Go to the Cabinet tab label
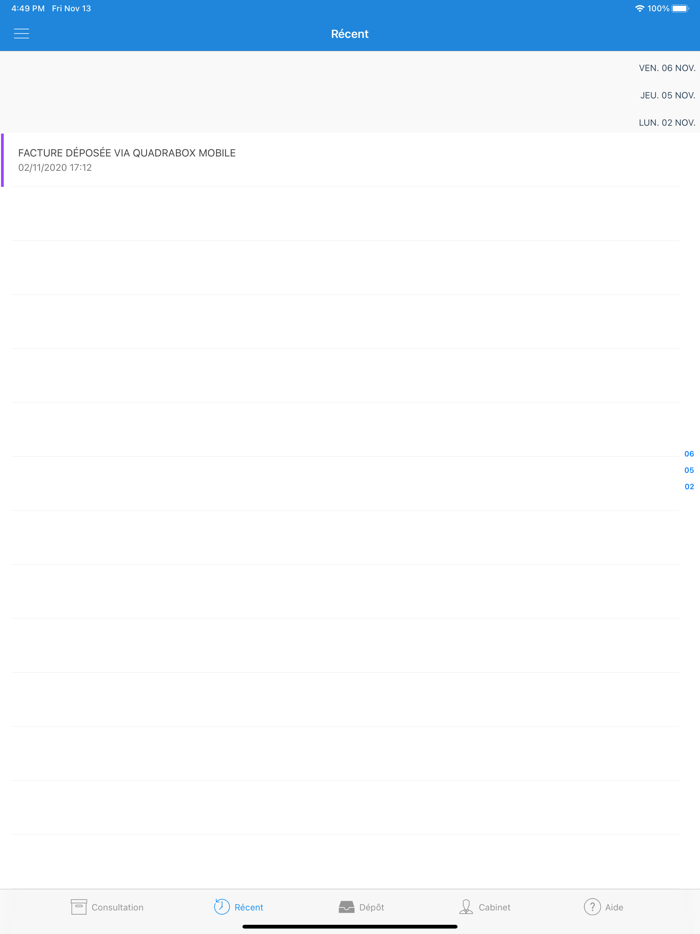Image resolution: width=700 pixels, height=934 pixels. pyautogui.click(x=494, y=907)
